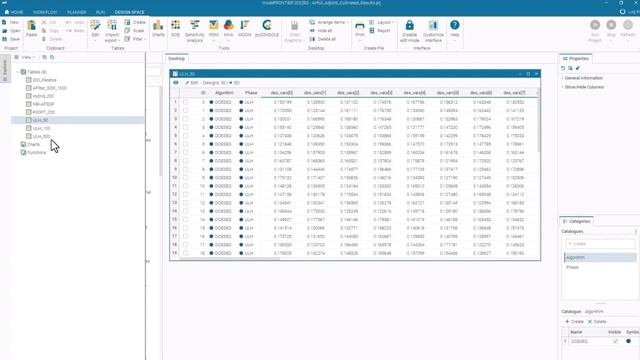
Task: Switch to the WORKFLOW ribbon tab
Action: pos(45,12)
